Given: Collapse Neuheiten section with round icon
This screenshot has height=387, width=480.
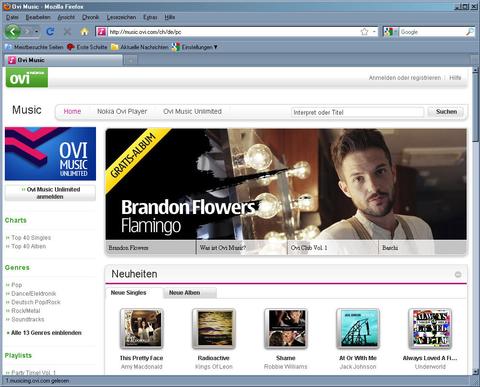Looking at the screenshot, I should [x=458, y=274].
